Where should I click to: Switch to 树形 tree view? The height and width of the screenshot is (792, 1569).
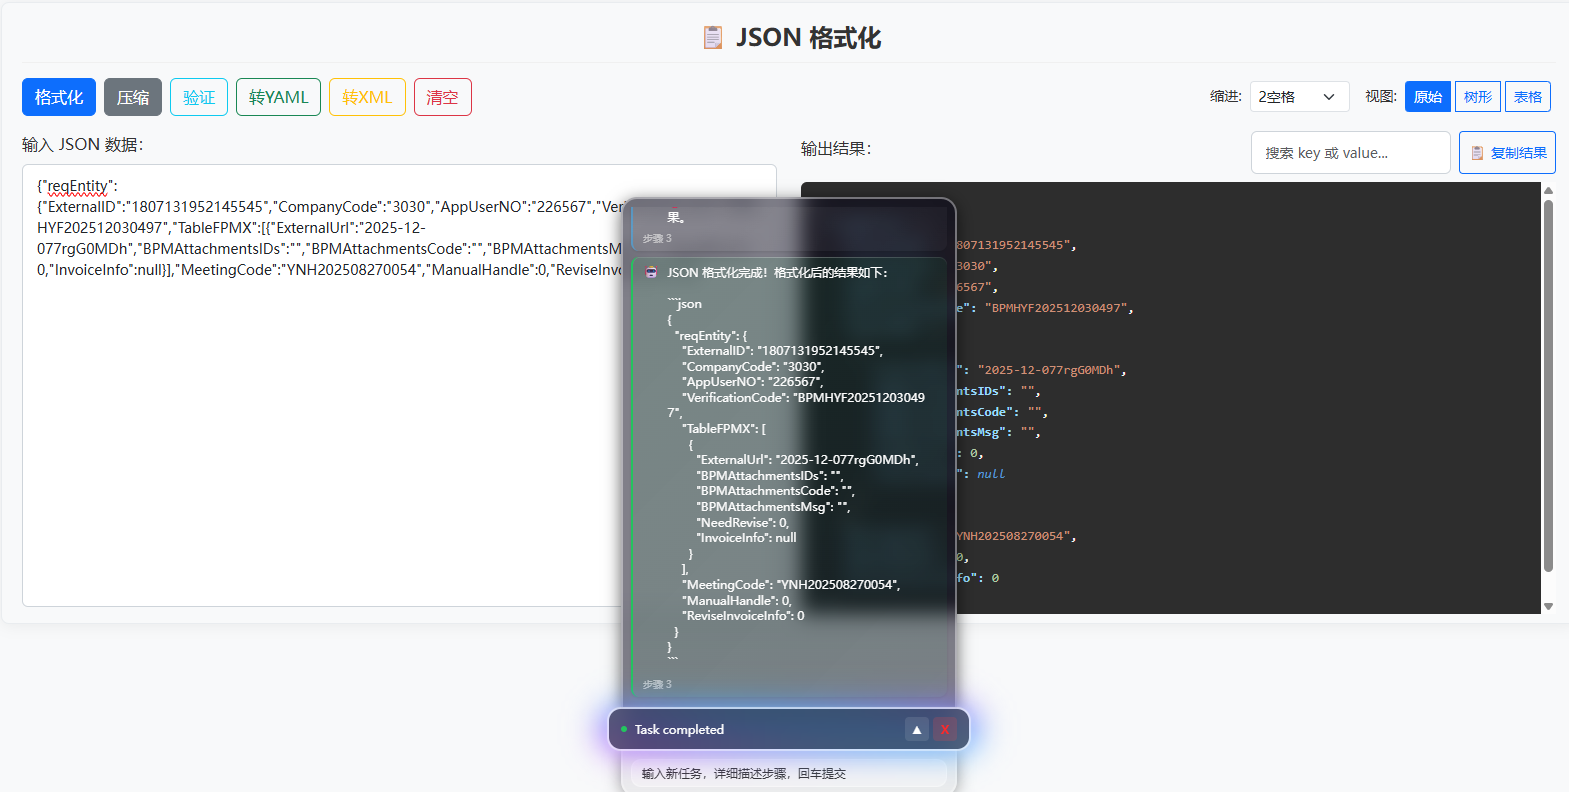(1478, 97)
